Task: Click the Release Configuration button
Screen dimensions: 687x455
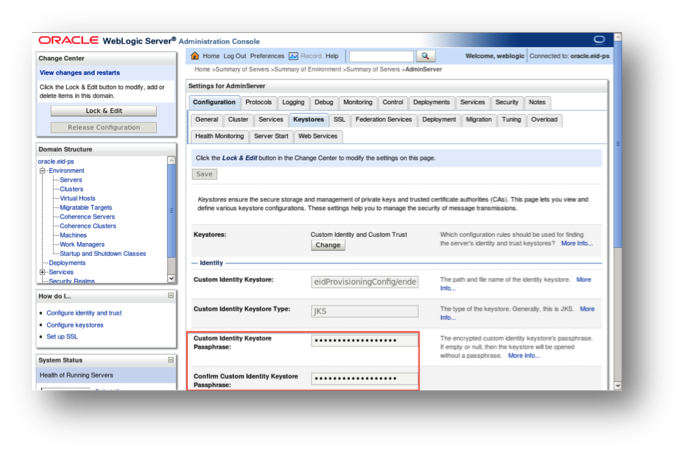Action: [104, 128]
